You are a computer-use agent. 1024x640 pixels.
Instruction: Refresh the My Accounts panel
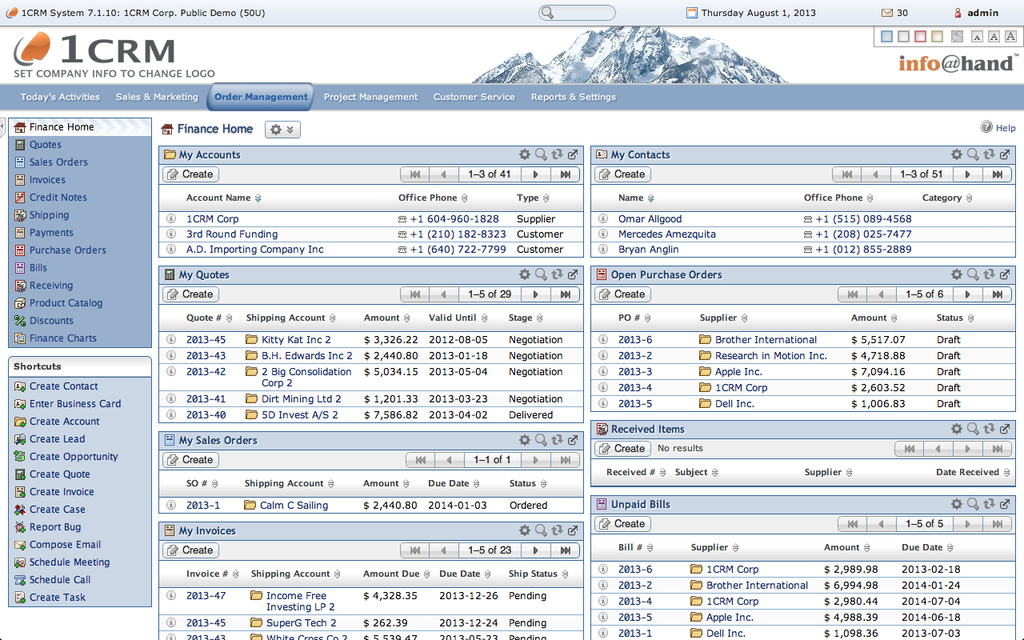(x=557, y=155)
